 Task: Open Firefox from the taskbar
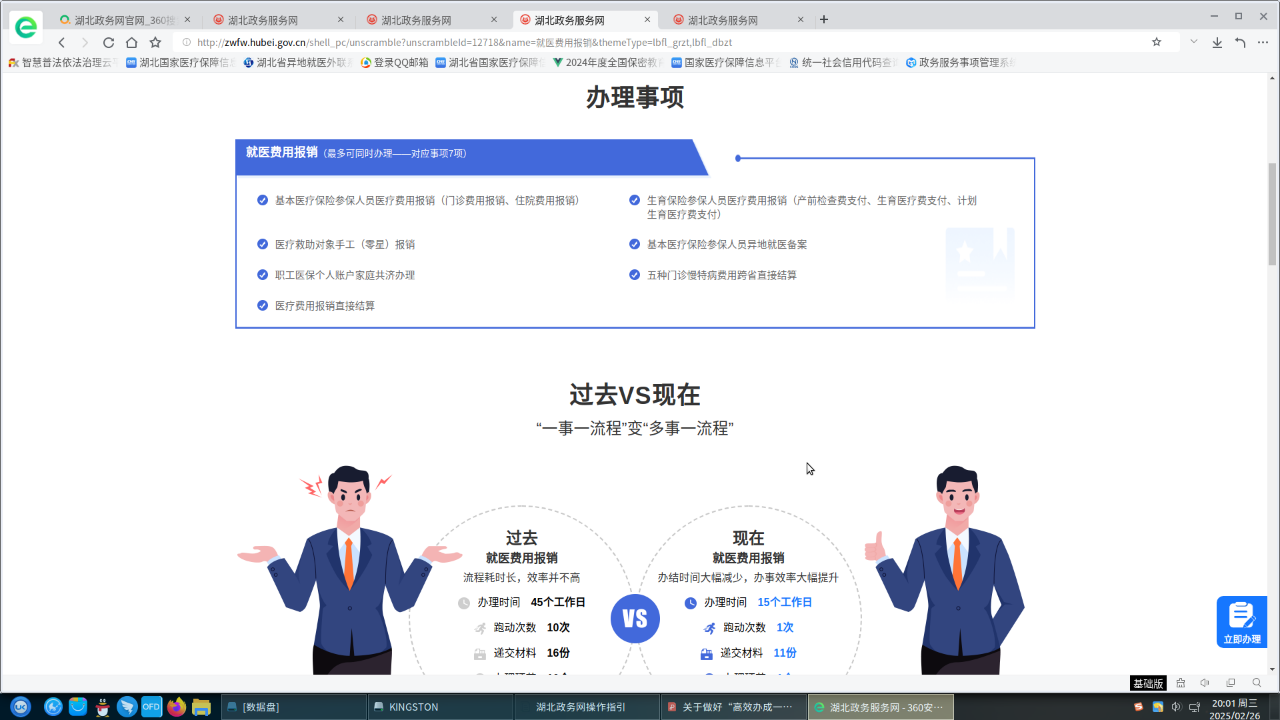pos(177,707)
